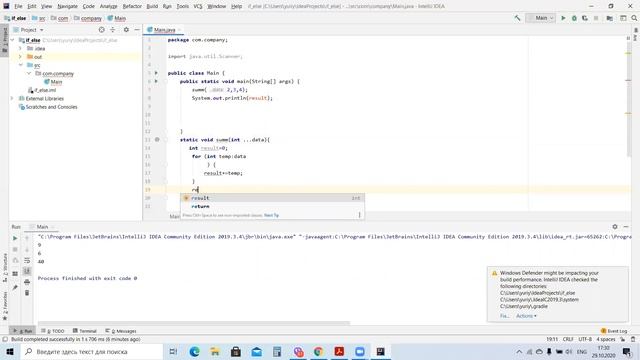Viewport: 640px width, 360px height.
Task: Click the locate/scroll-from-source target icon in Project panel
Action: tap(102, 30)
